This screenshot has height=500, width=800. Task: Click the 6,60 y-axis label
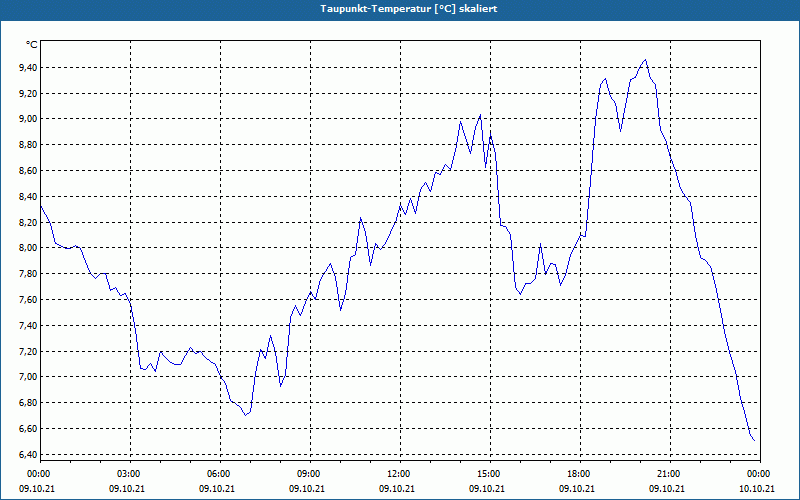pyautogui.click(x=29, y=429)
